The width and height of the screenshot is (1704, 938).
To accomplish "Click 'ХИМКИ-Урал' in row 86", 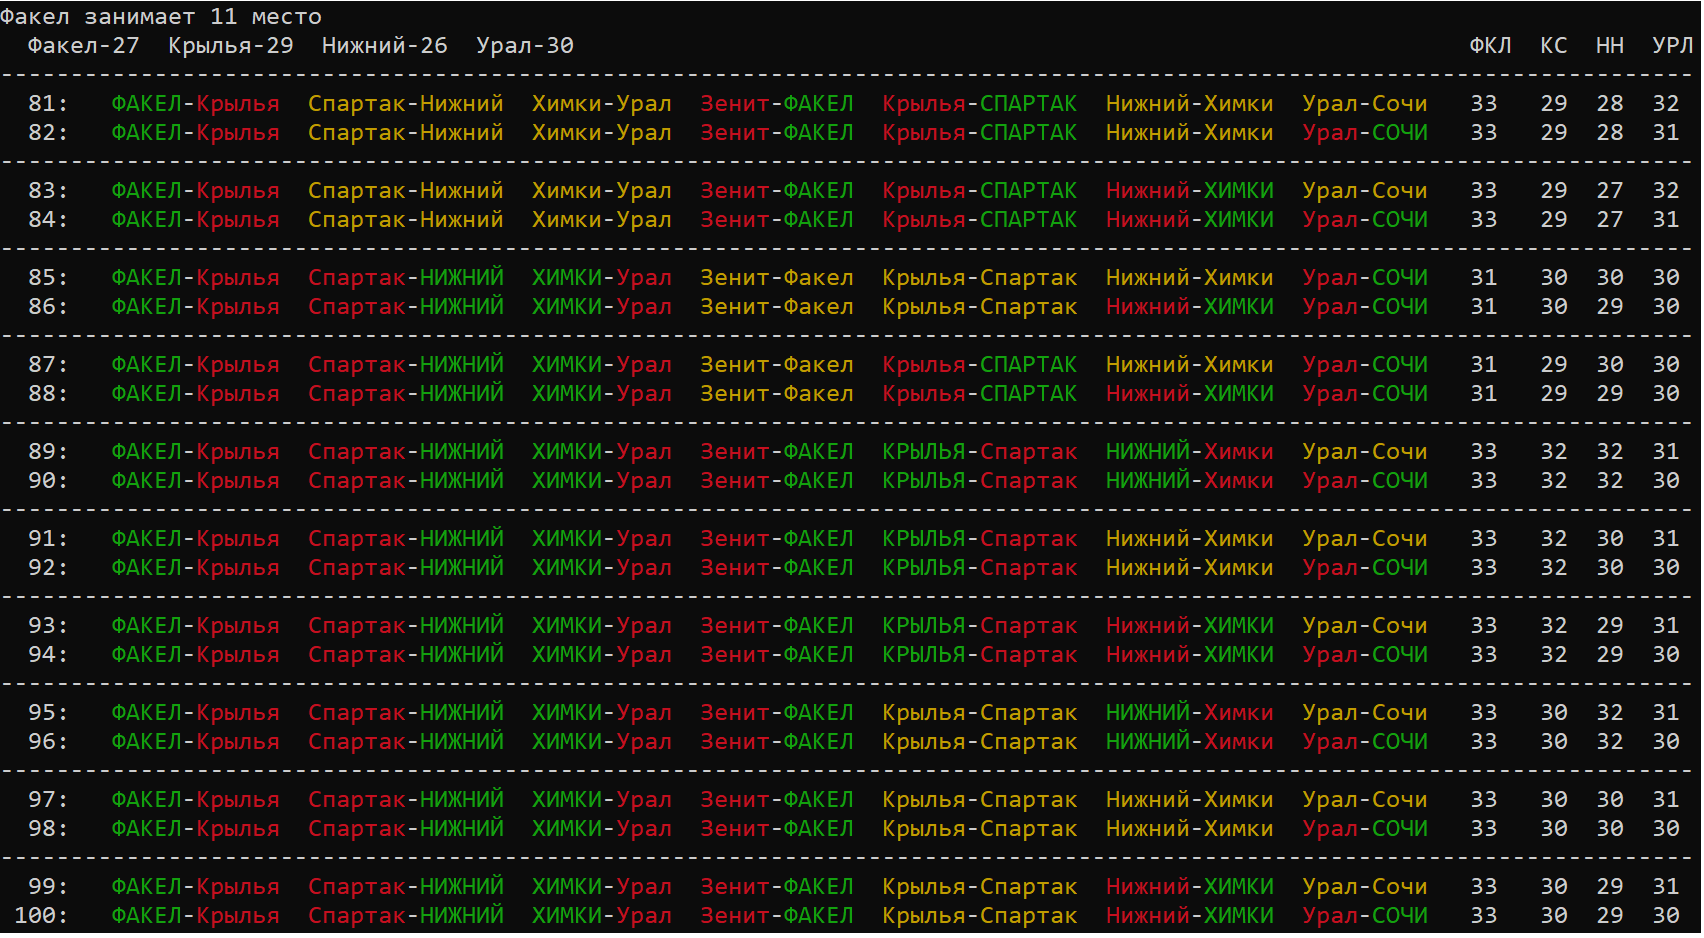I will pos(602,307).
